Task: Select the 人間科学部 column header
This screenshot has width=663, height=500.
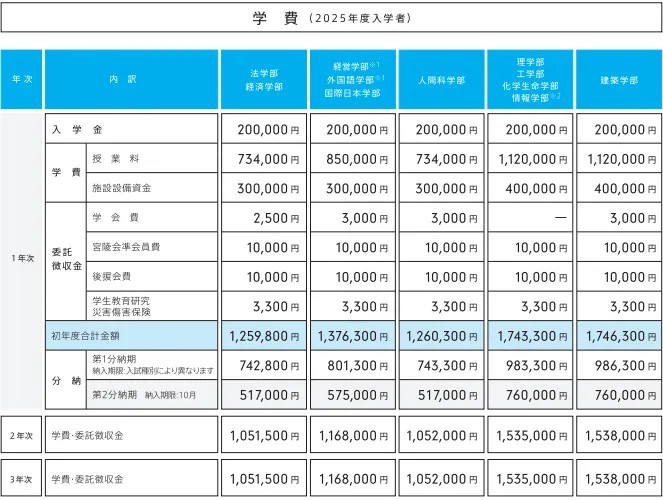Action: 442,79
